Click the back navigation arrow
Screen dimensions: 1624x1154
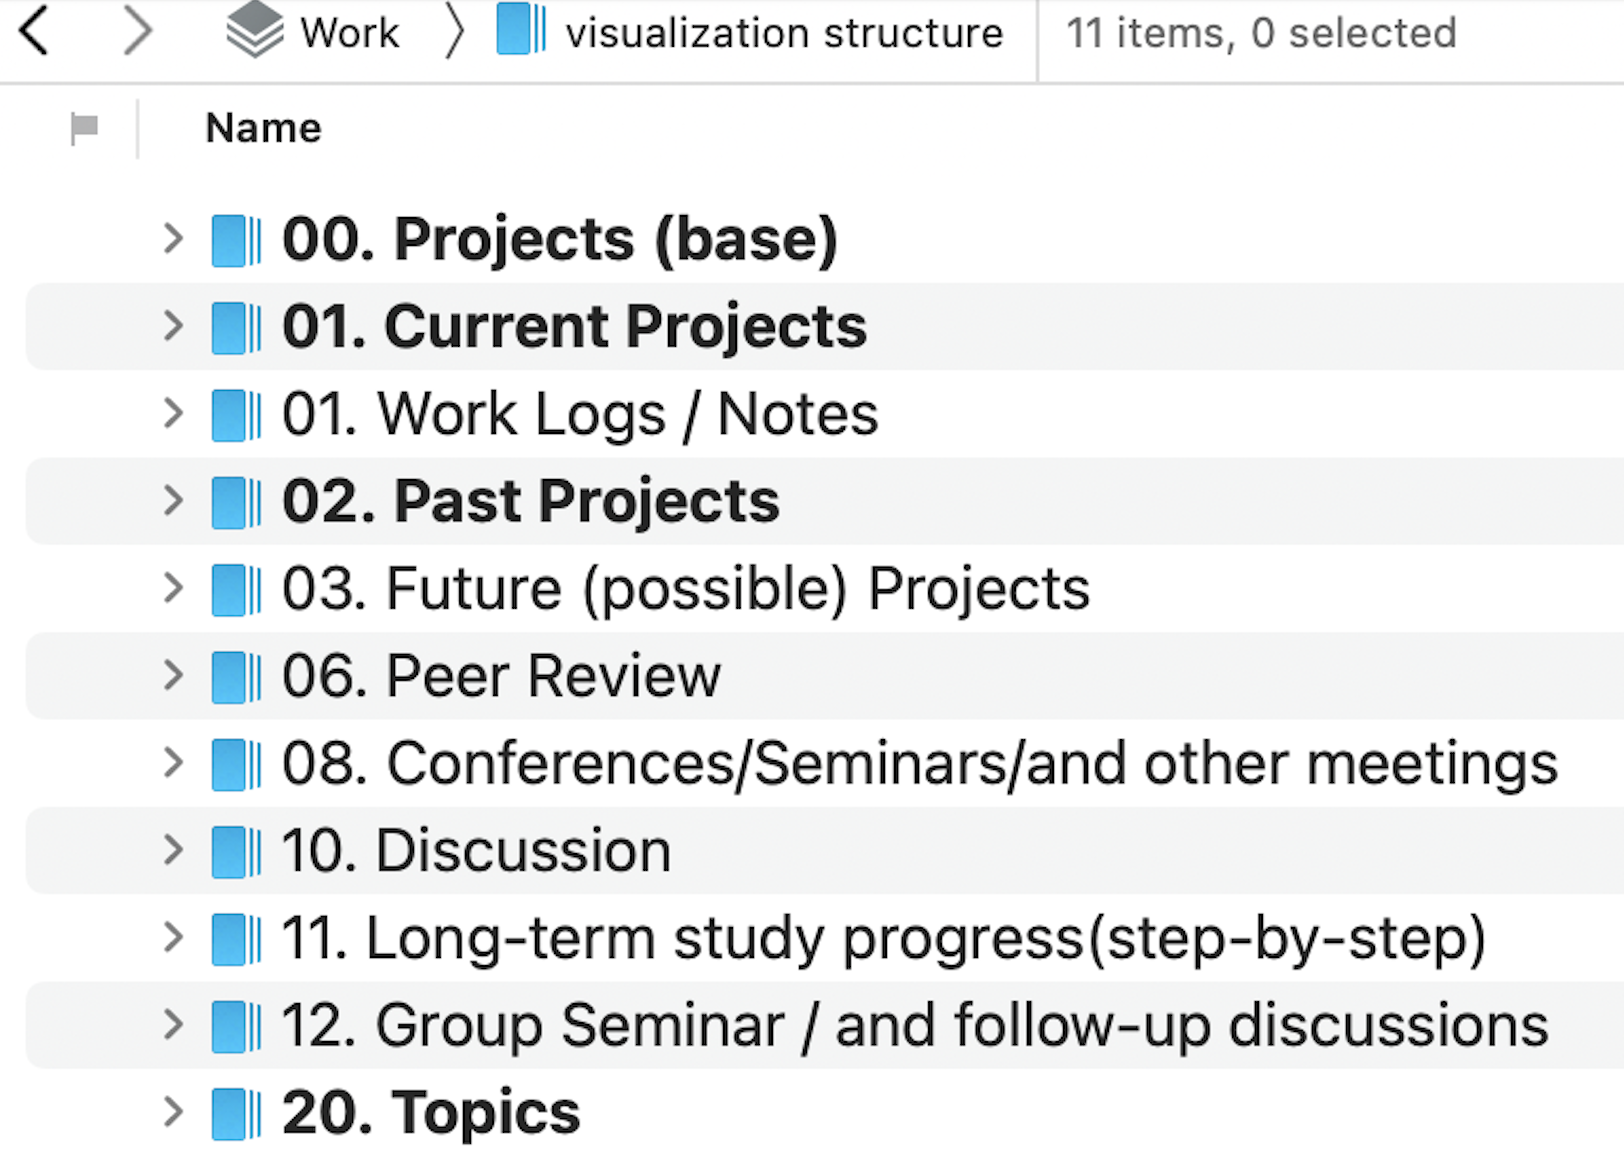point(35,31)
